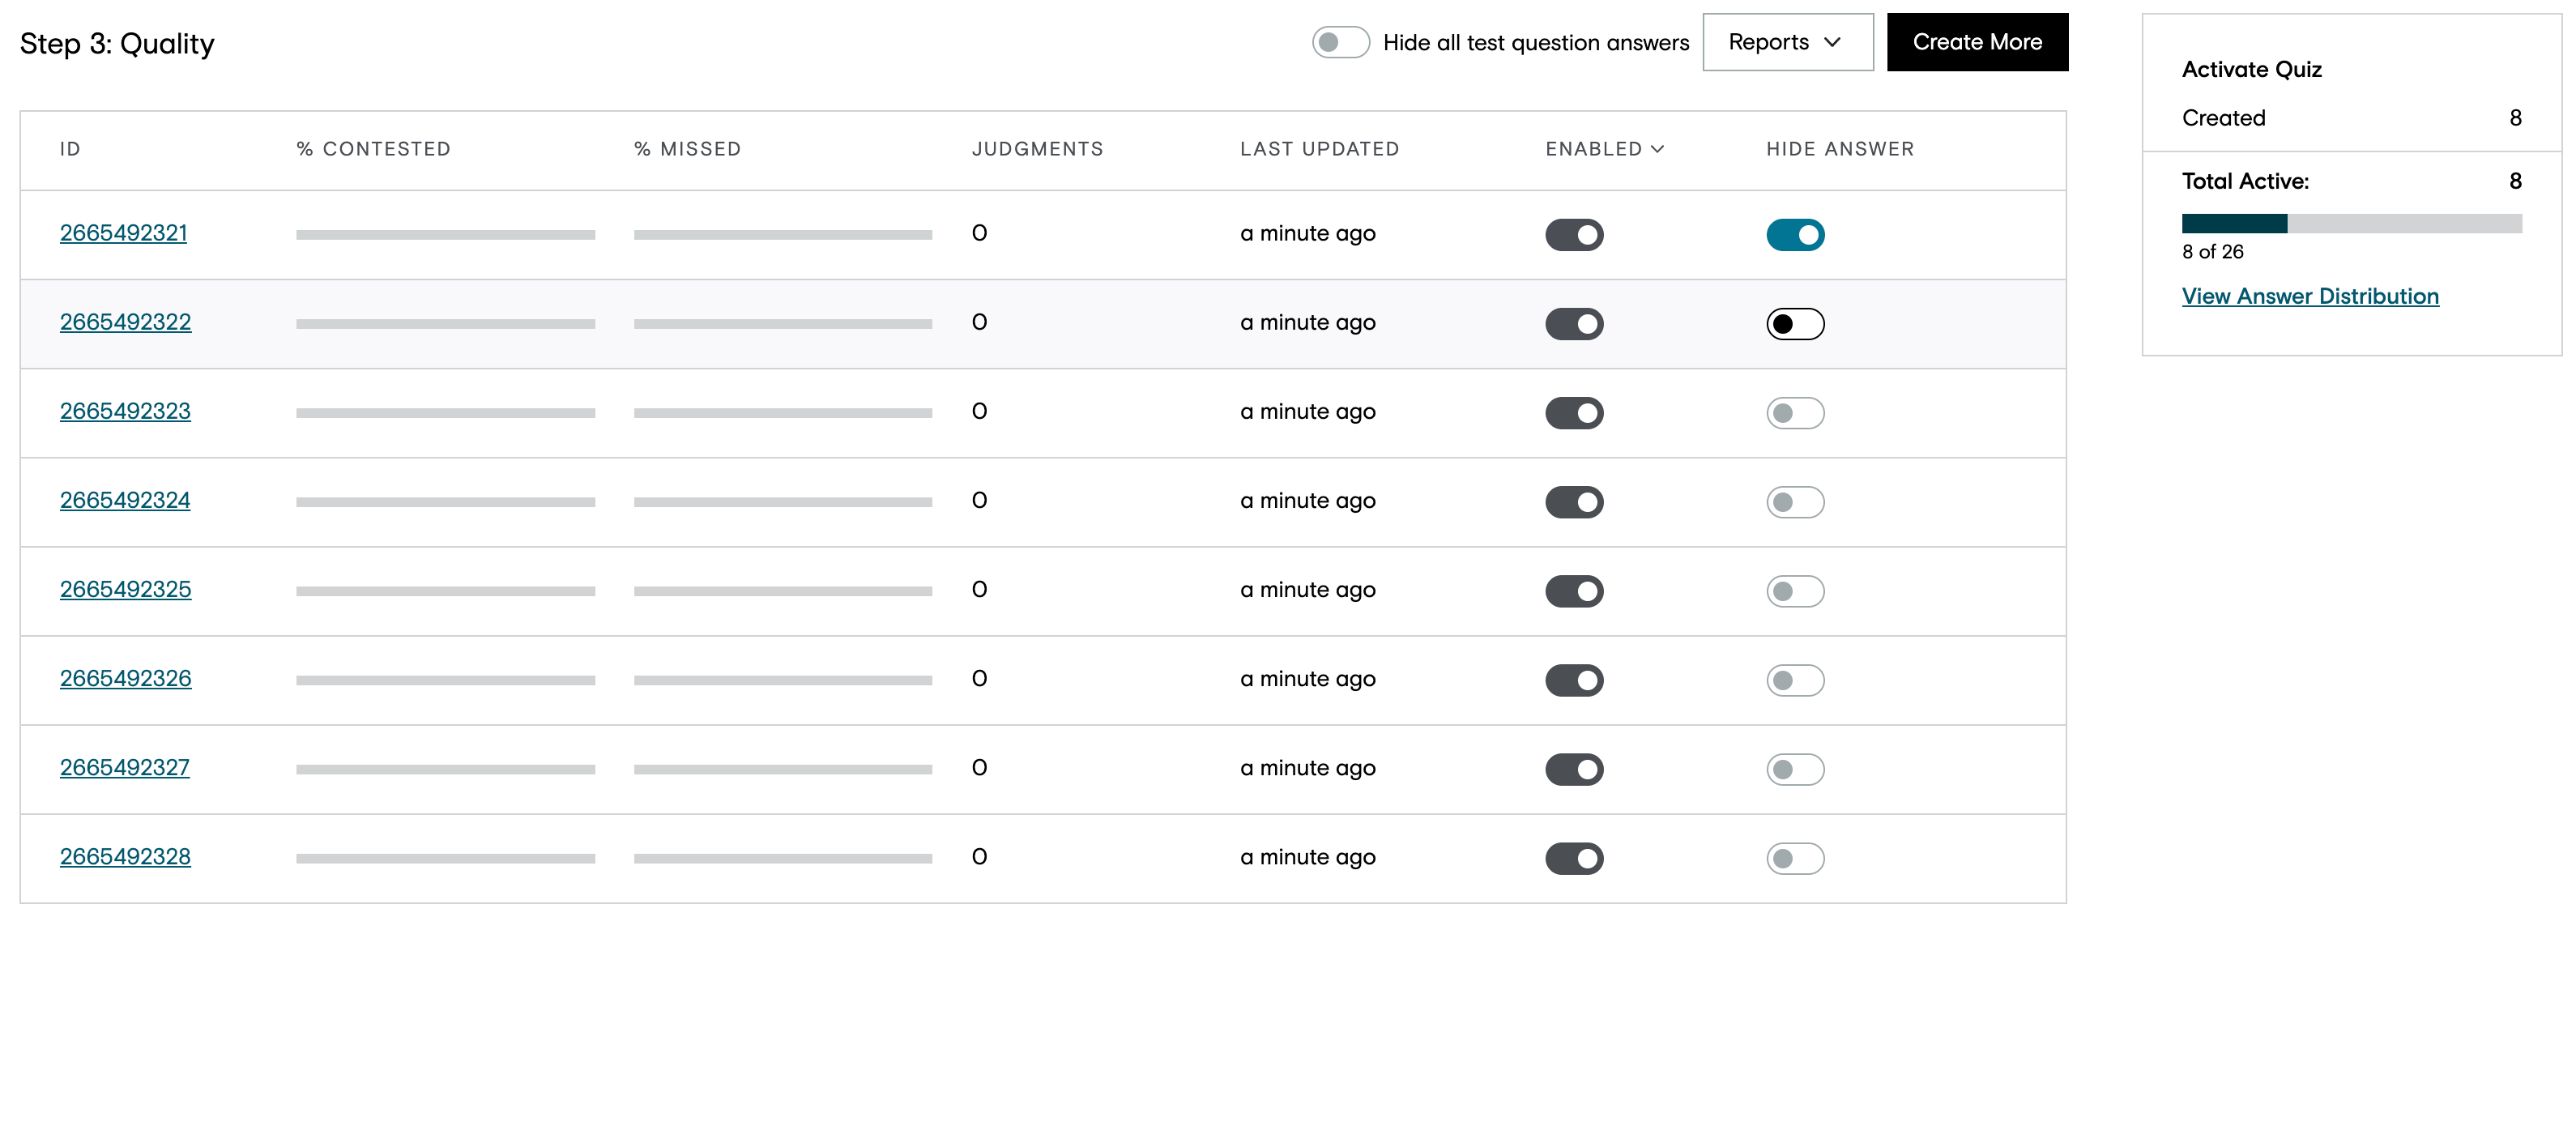Toggle Hide Answer for question 2665492322
2576x1126 pixels.
[1795, 323]
